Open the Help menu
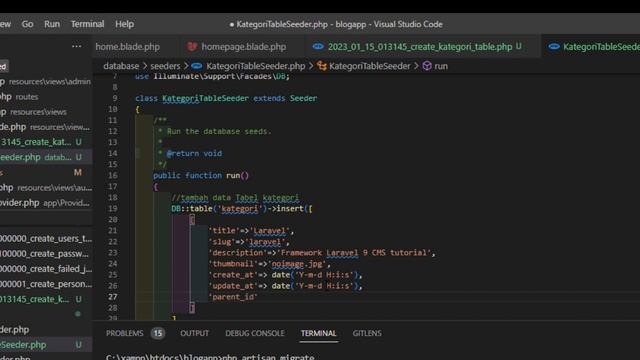The image size is (640, 360). click(124, 24)
